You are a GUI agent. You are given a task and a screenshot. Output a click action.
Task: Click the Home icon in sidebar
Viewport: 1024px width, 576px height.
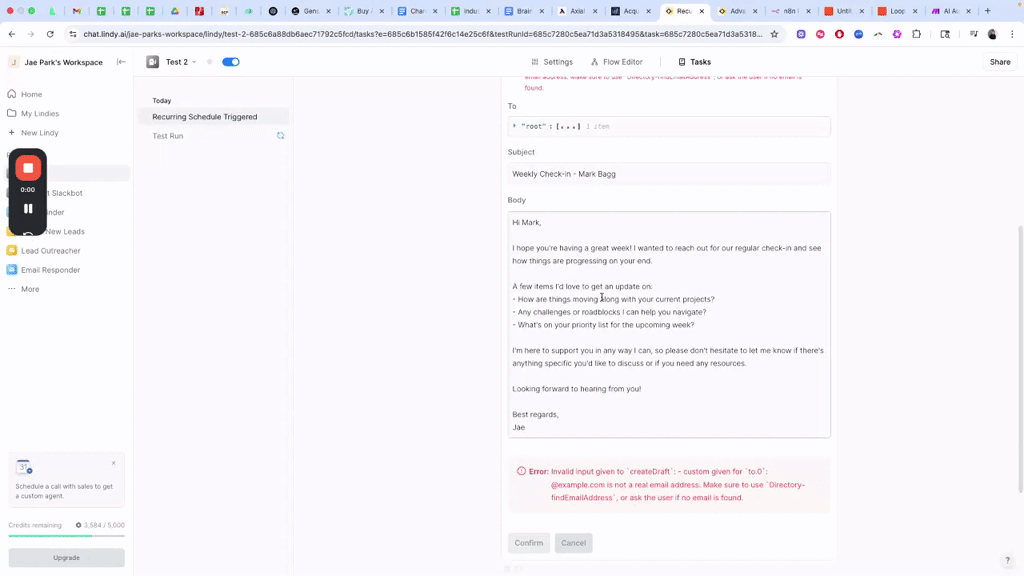click(x=12, y=94)
